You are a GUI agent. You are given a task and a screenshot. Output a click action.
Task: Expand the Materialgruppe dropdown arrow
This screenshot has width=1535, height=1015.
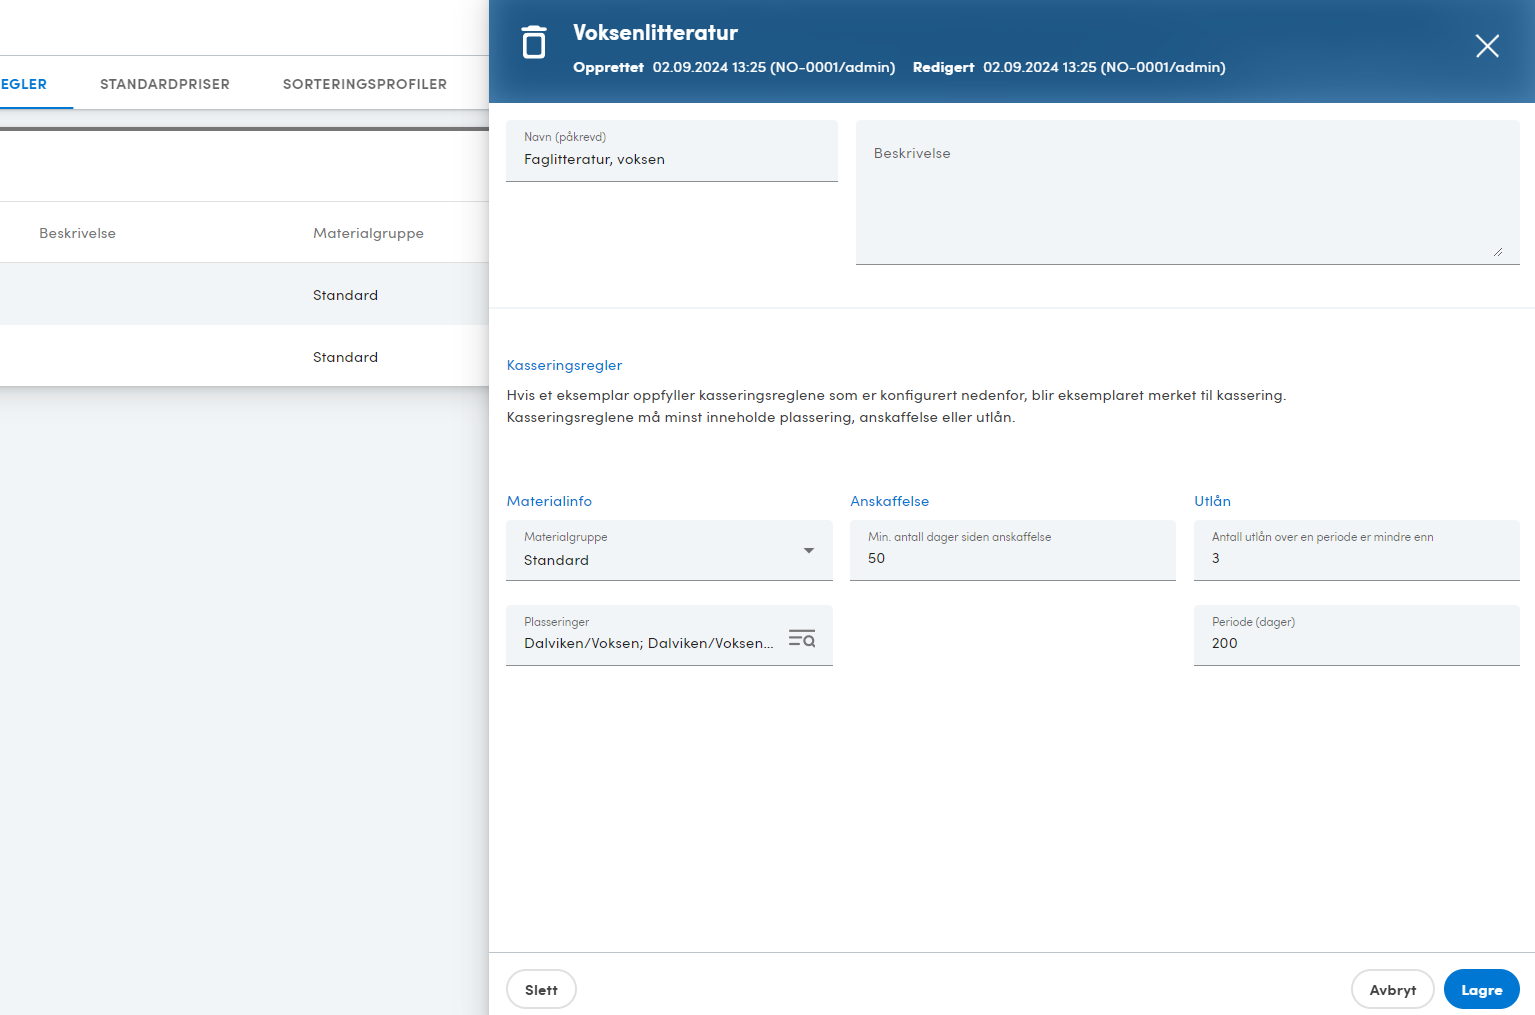pos(809,551)
